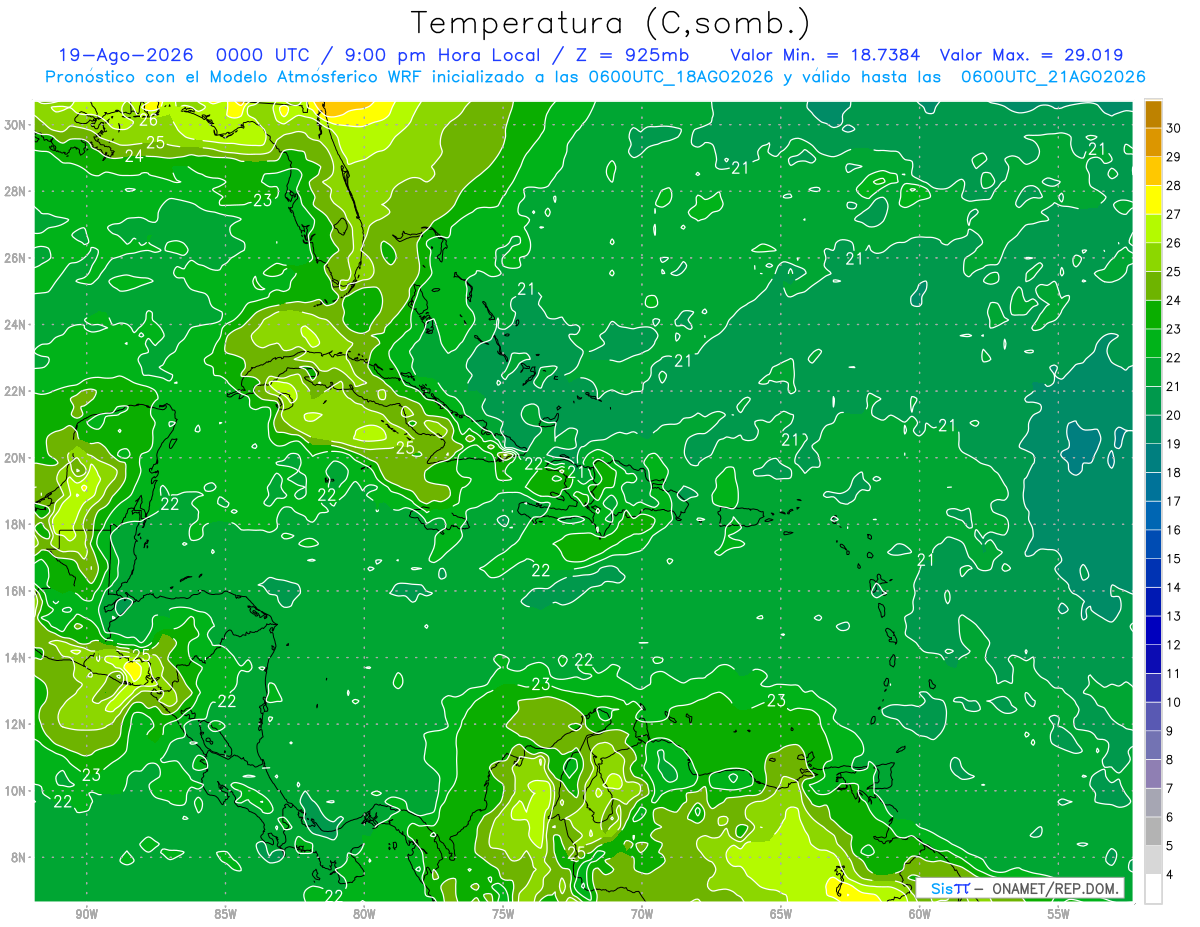Pick the blue color band between 16 and 17

point(1153,516)
